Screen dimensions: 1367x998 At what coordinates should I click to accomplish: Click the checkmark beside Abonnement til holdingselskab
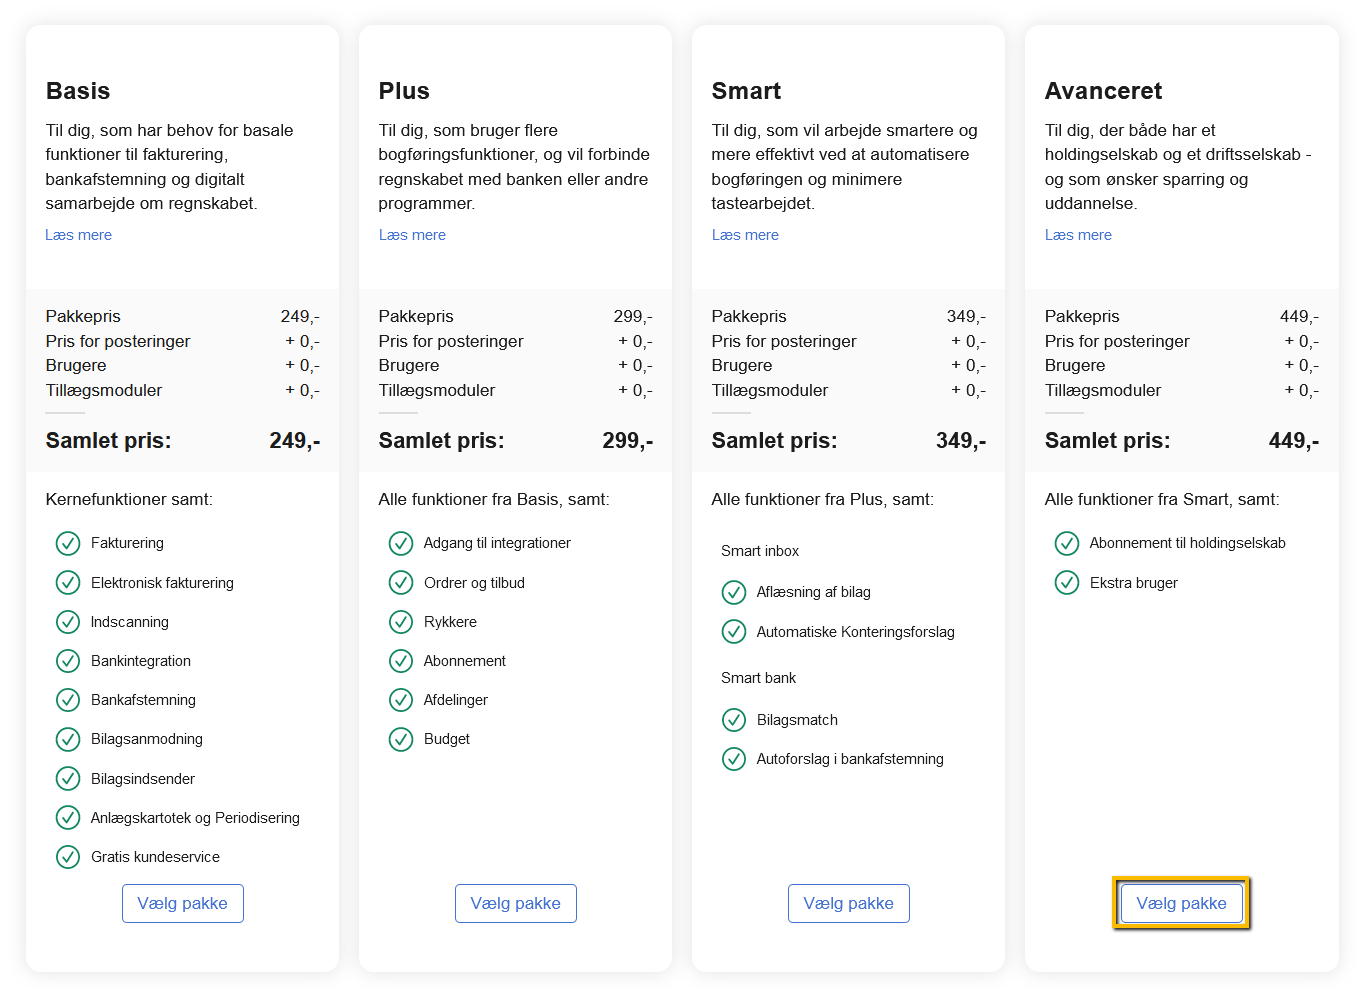[1067, 543]
